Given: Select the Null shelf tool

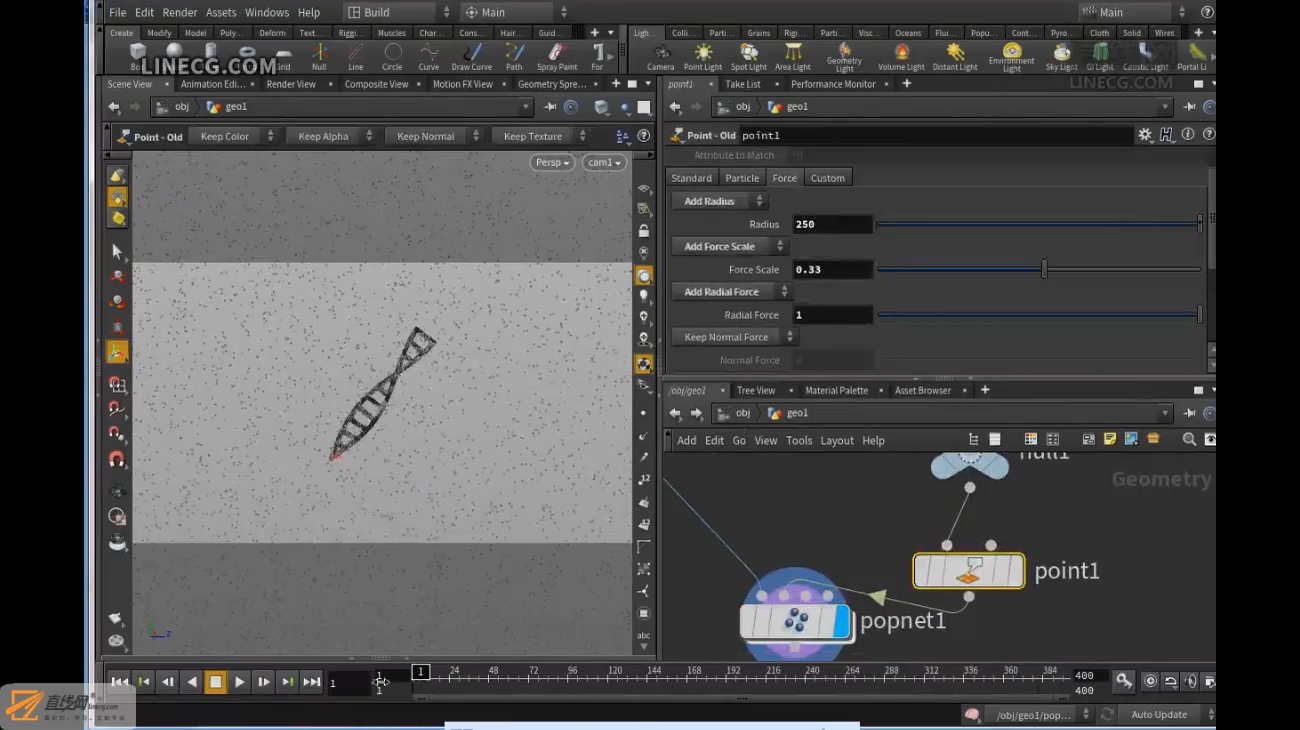Looking at the screenshot, I should click(319, 56).
